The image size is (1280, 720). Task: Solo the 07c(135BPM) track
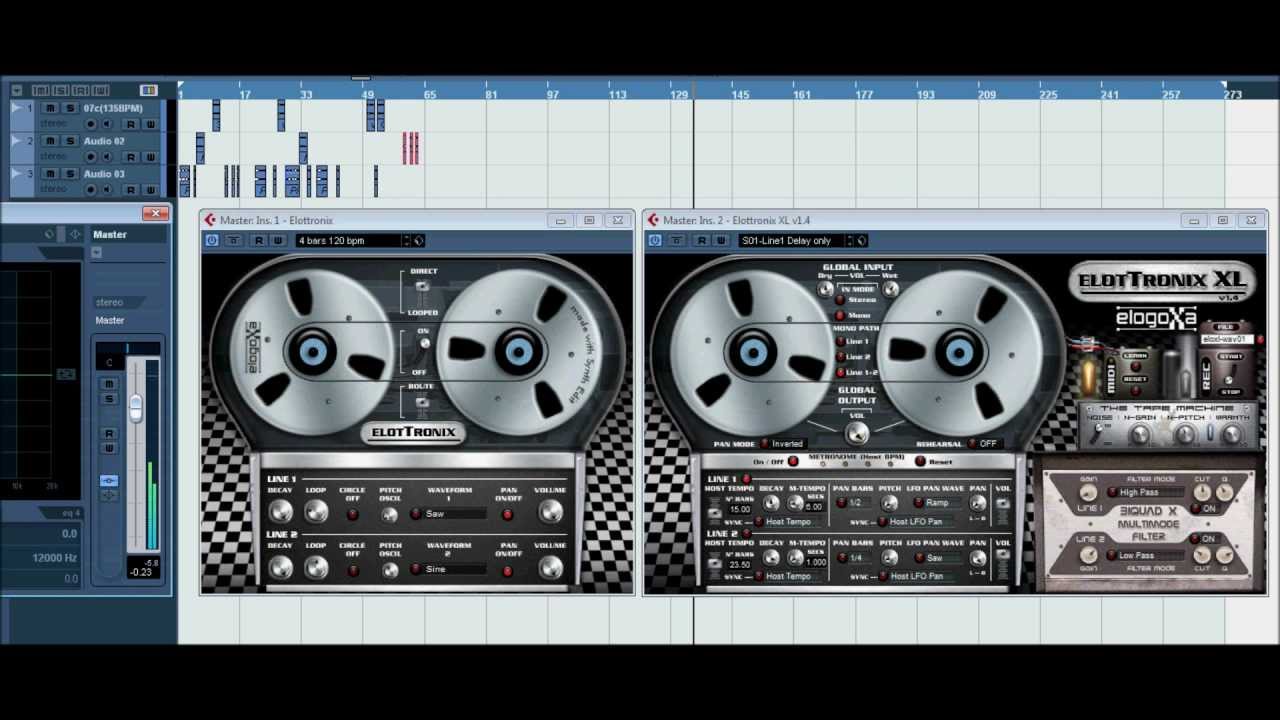point(70,108)
